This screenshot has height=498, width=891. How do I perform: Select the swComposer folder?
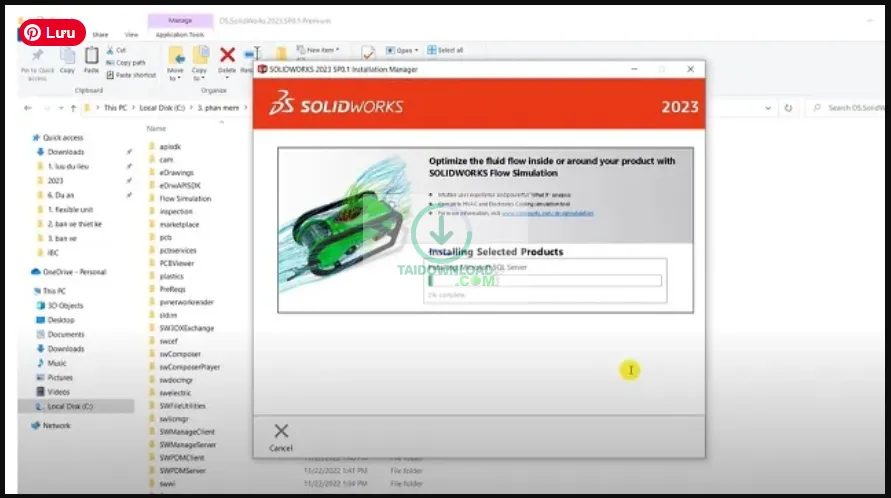tap(180, 354)
